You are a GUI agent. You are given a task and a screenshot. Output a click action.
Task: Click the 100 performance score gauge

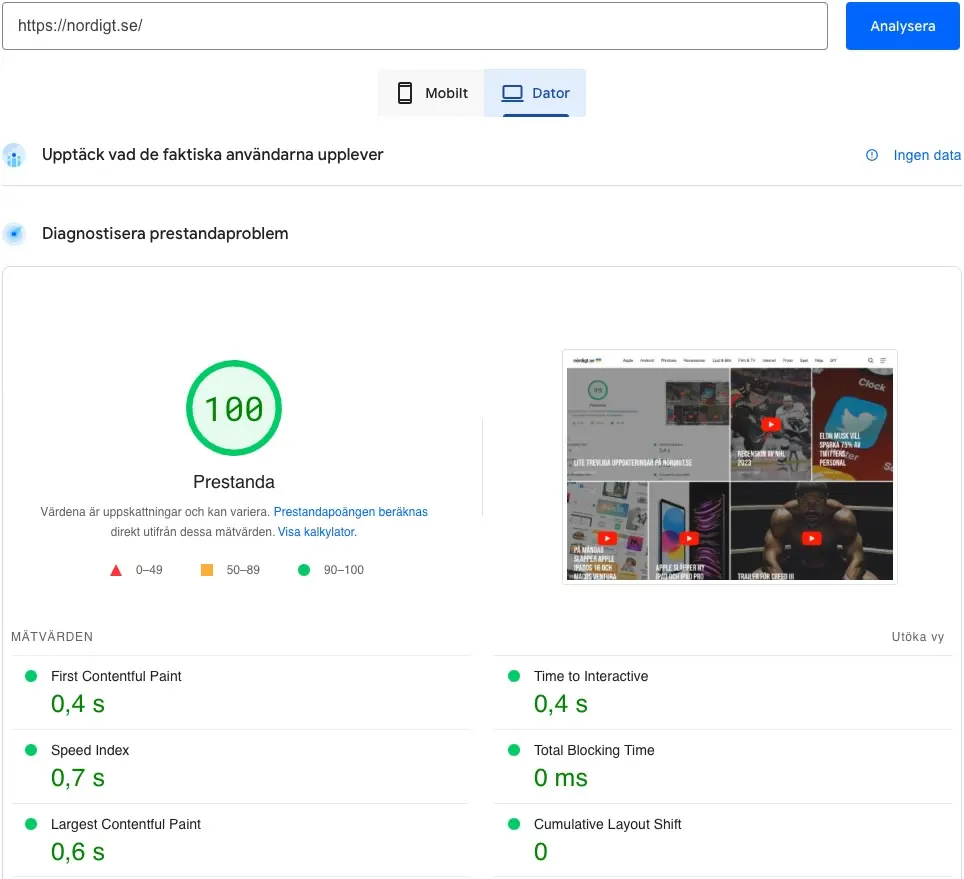(x=234, y=408)
